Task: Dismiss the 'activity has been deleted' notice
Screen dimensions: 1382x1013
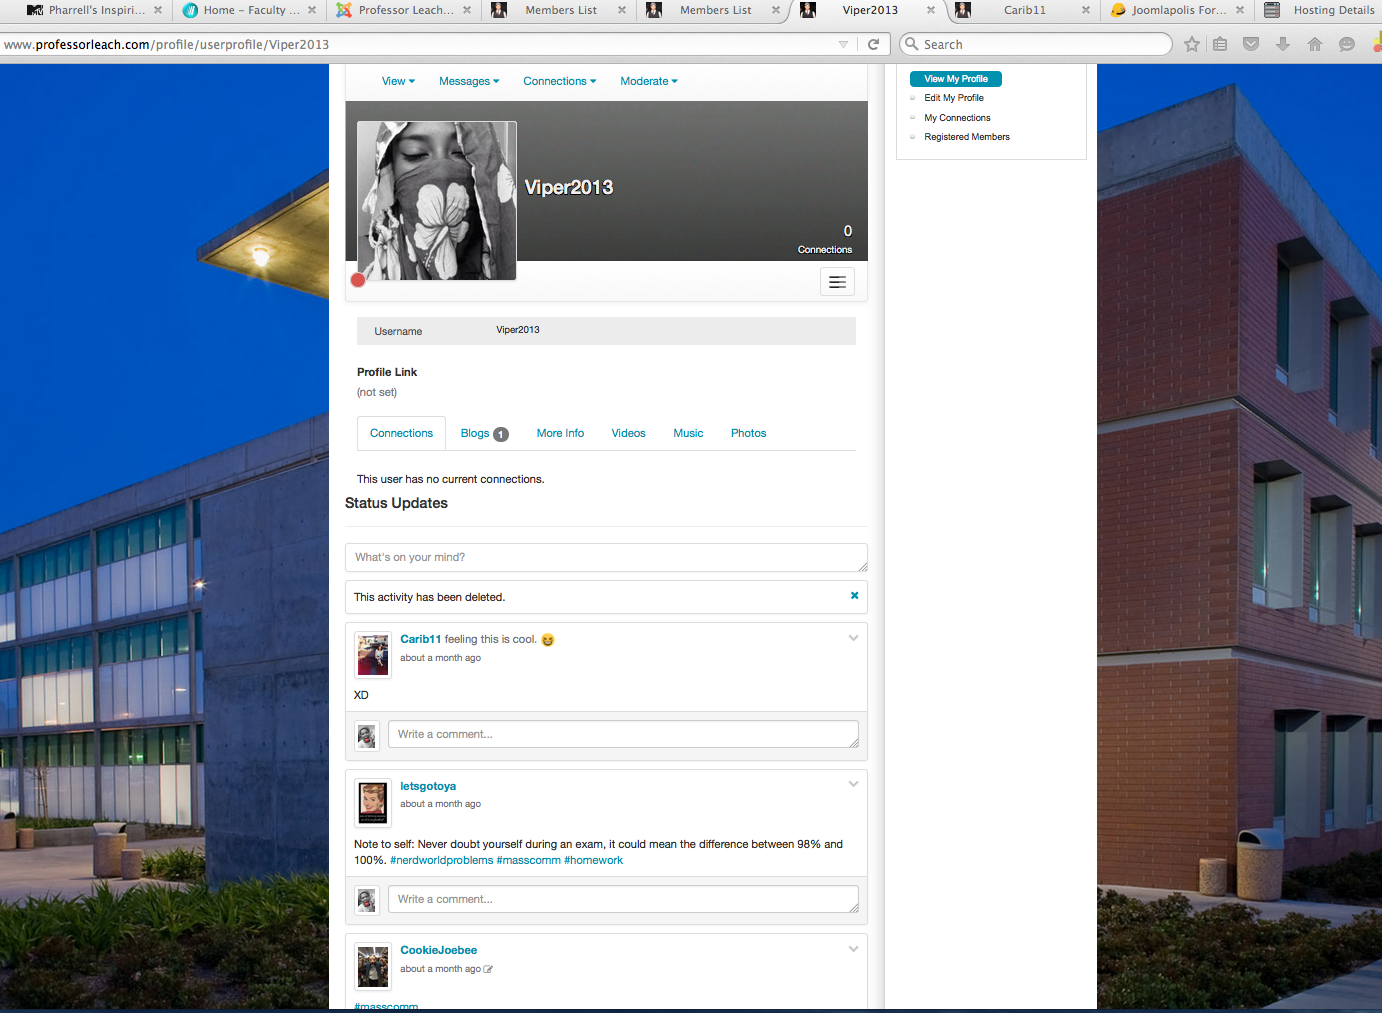Action: [854, 595]
